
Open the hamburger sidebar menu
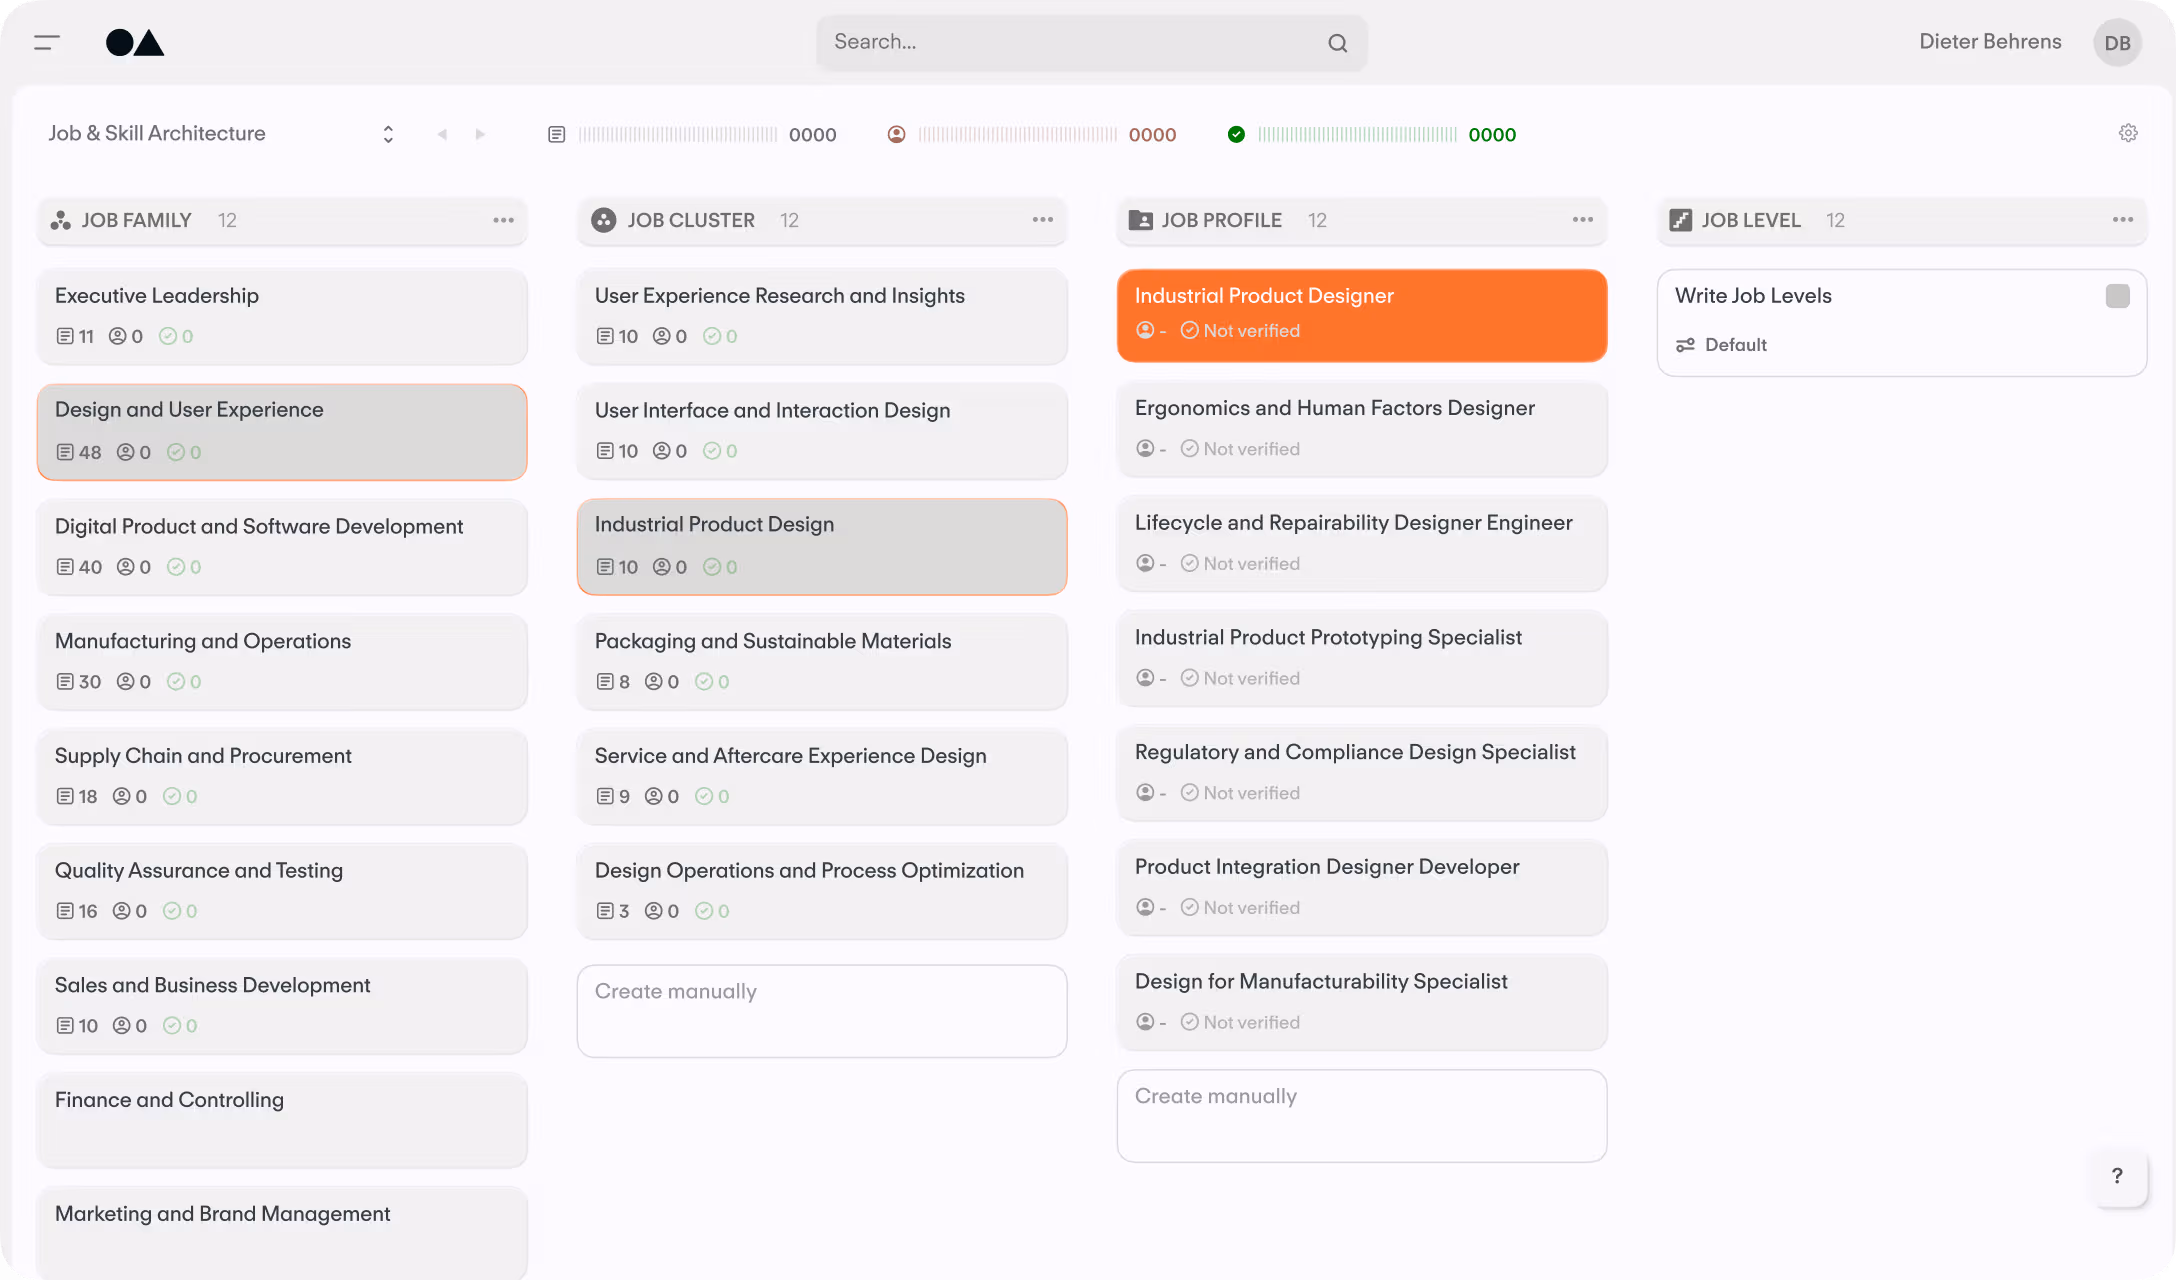(47, 42)
